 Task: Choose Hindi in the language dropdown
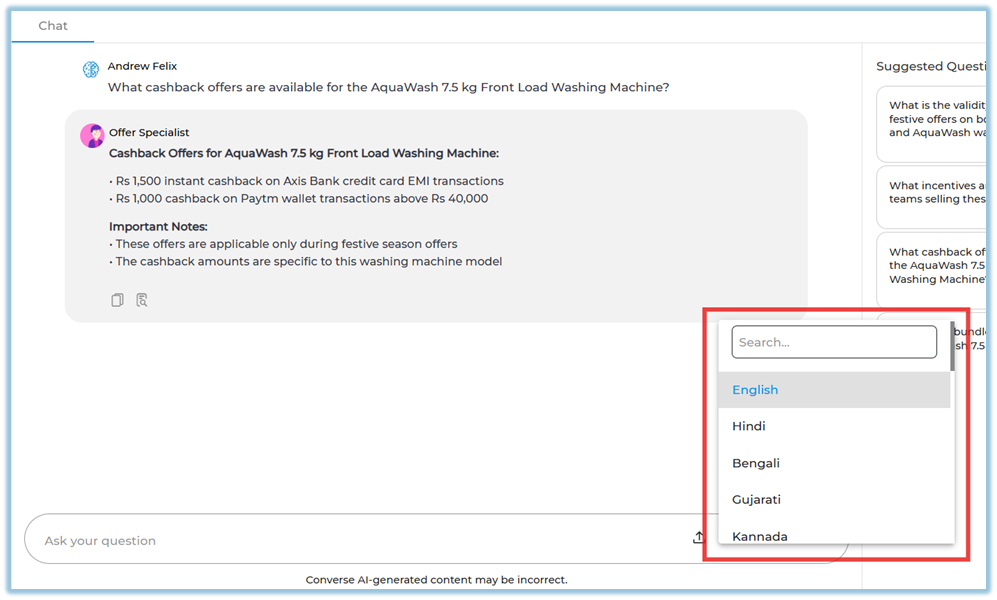click(x=749, y=426)
